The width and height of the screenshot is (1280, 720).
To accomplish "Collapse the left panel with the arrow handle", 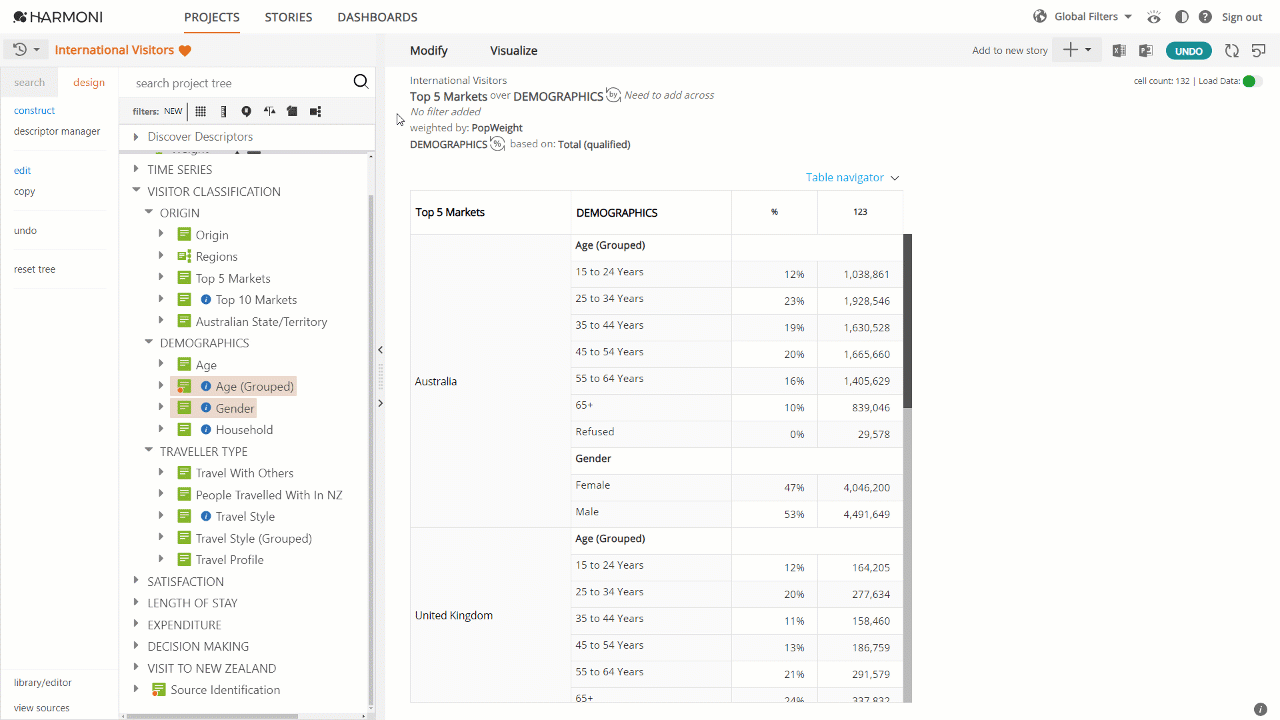I will [380, 350].
